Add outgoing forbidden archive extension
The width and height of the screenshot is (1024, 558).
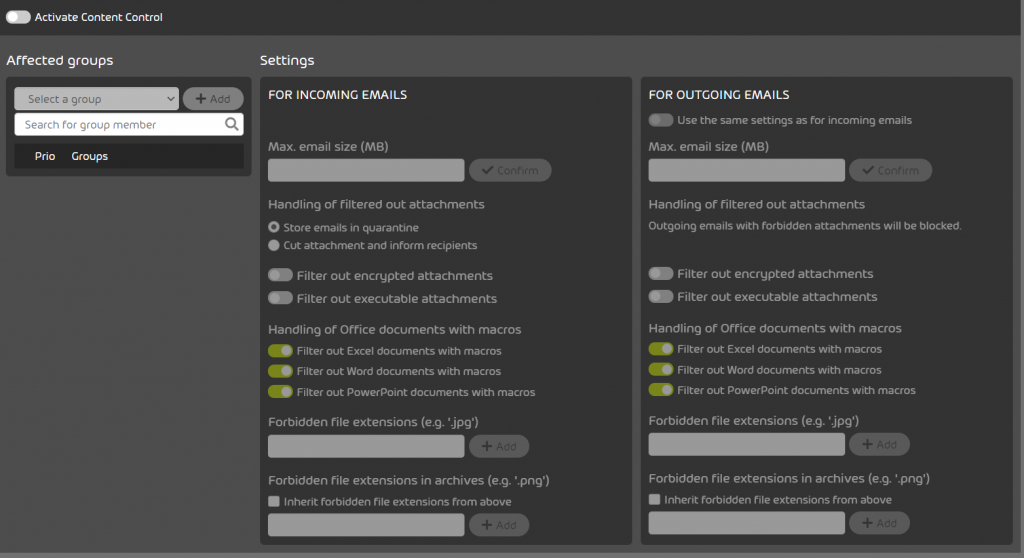[879, 523]
